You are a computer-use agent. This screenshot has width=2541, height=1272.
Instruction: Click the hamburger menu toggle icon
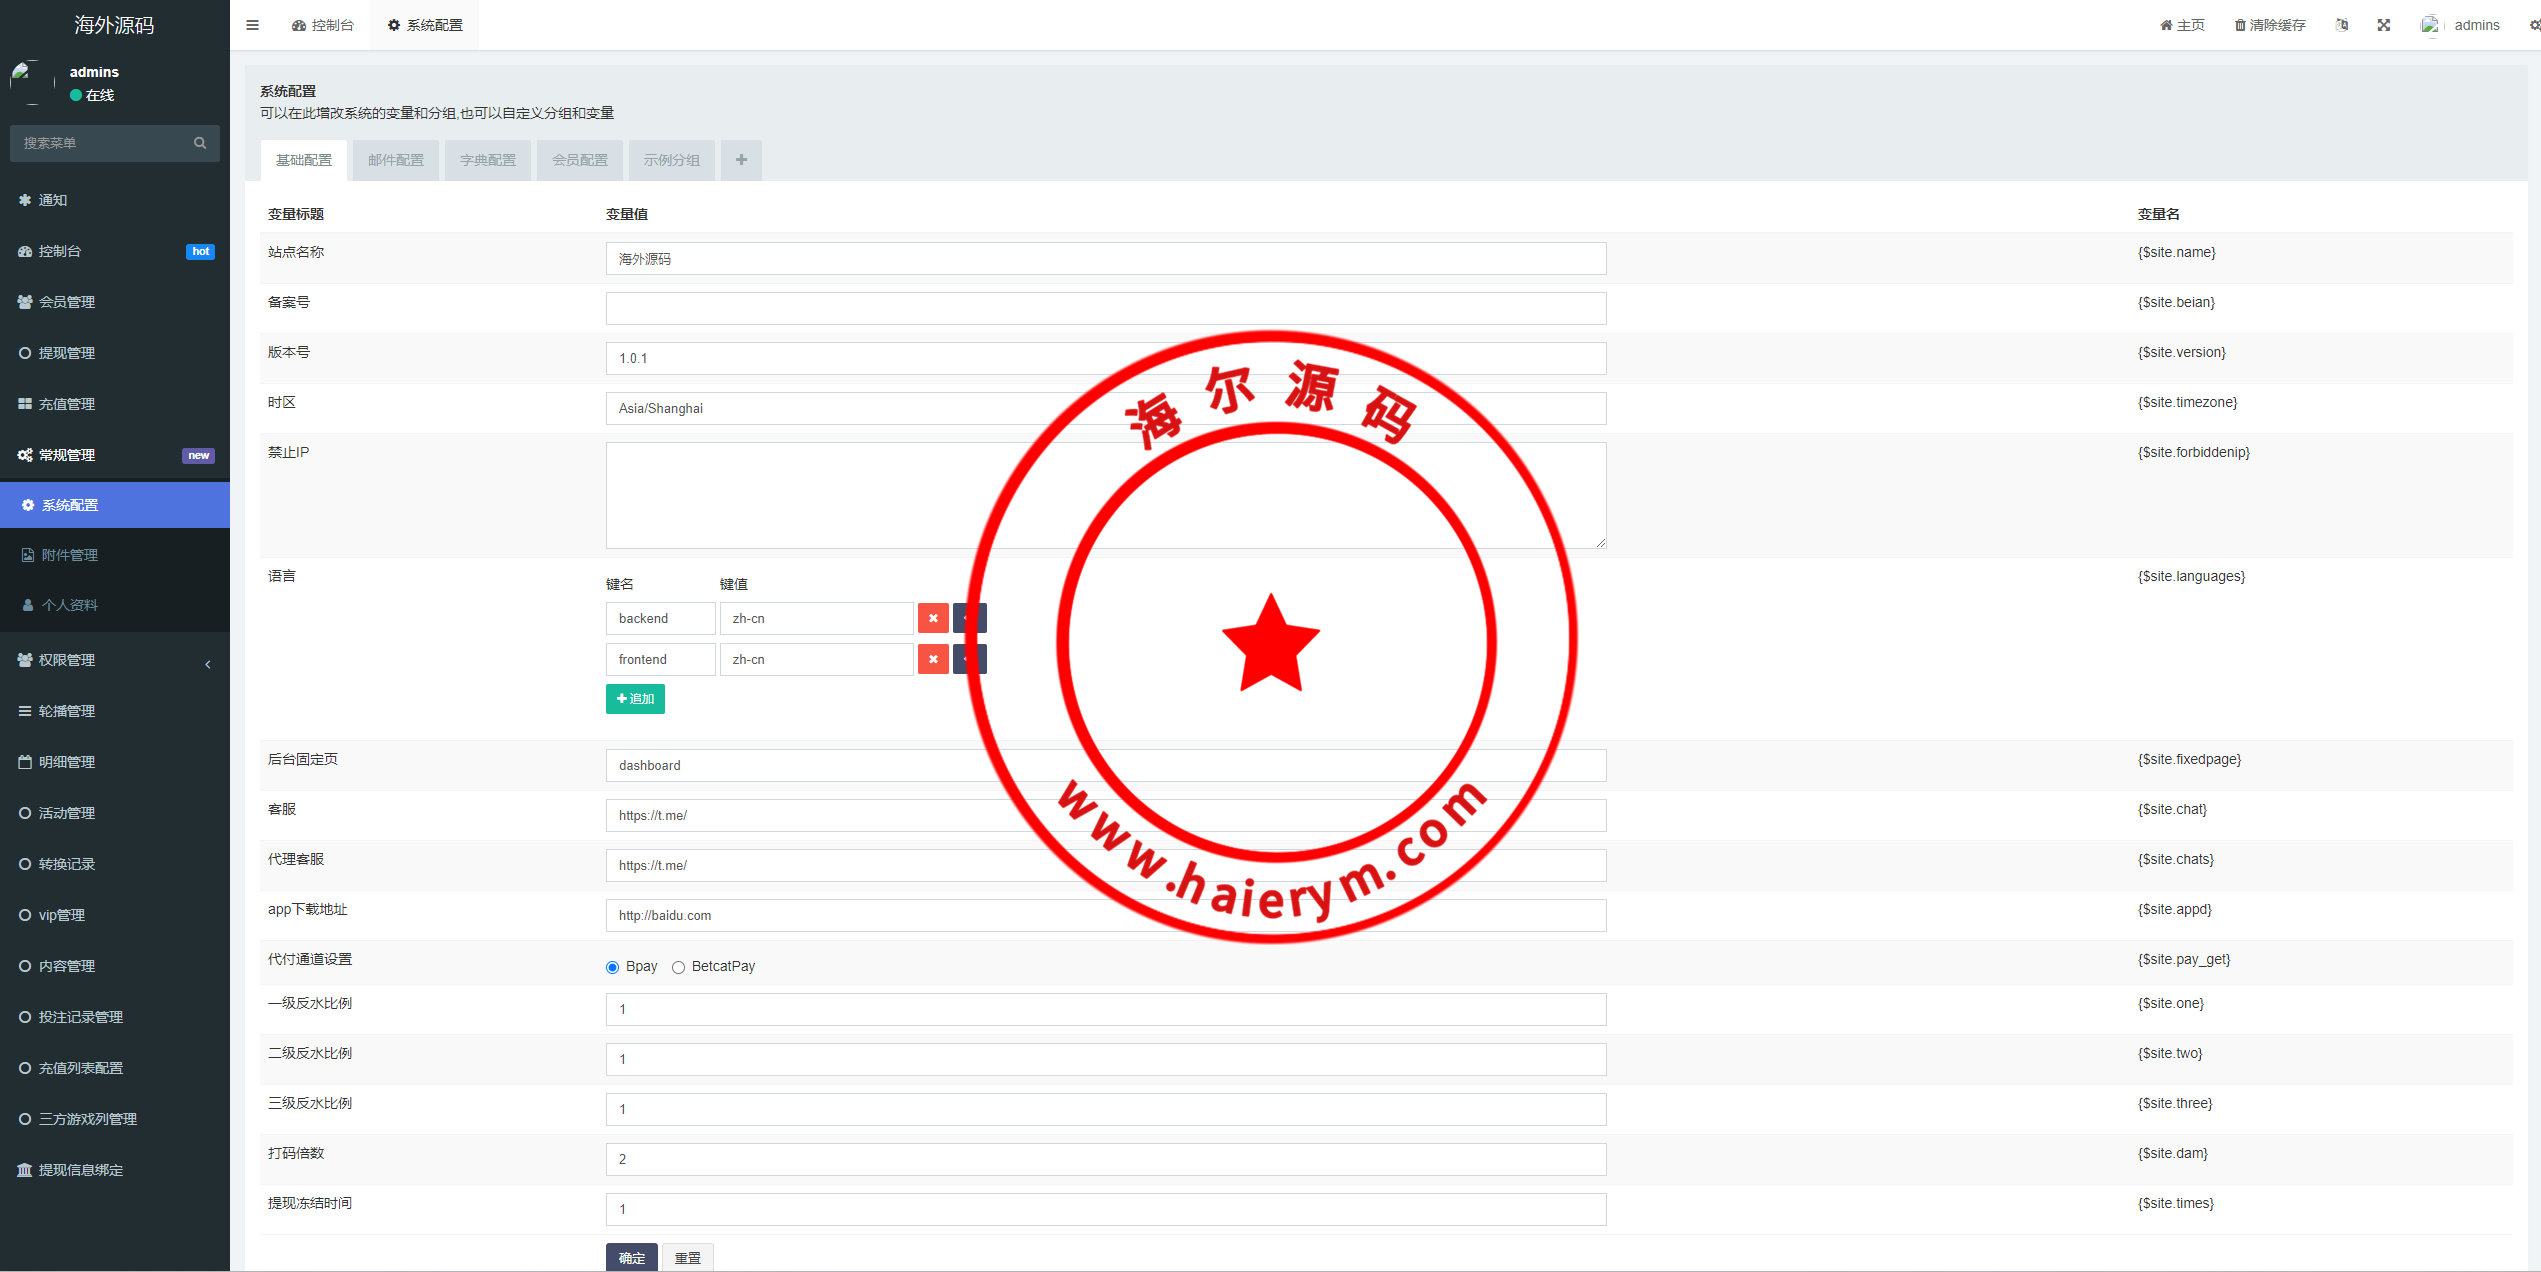(252, 25)
